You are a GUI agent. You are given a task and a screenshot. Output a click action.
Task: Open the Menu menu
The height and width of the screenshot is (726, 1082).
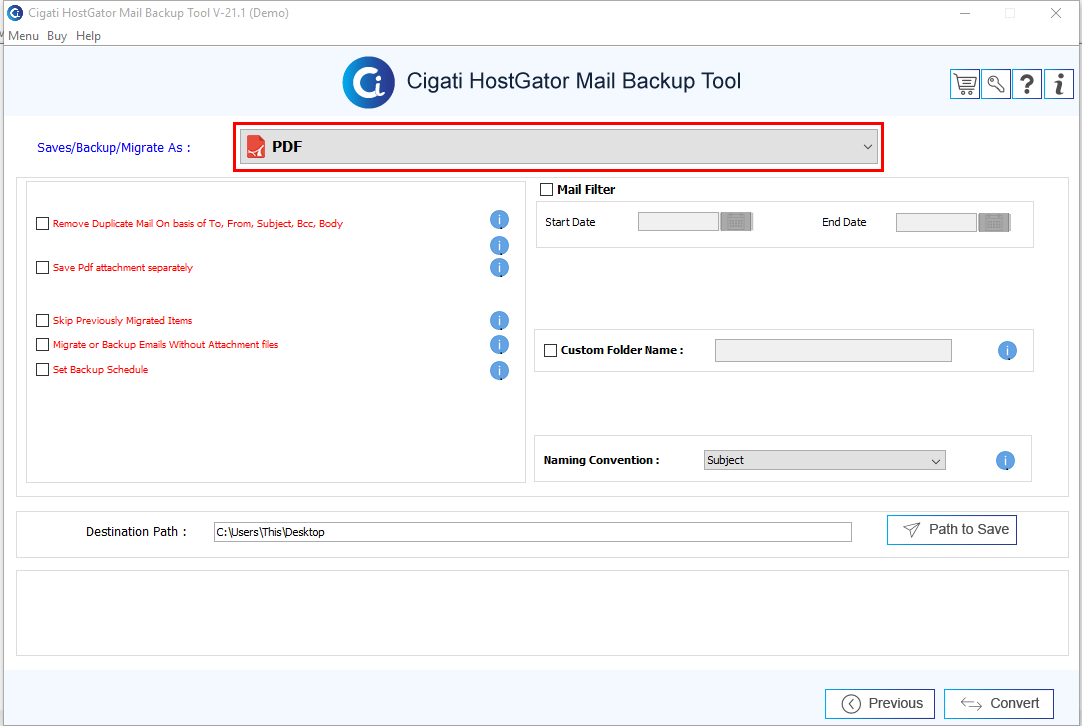click(x=23, y=36)
